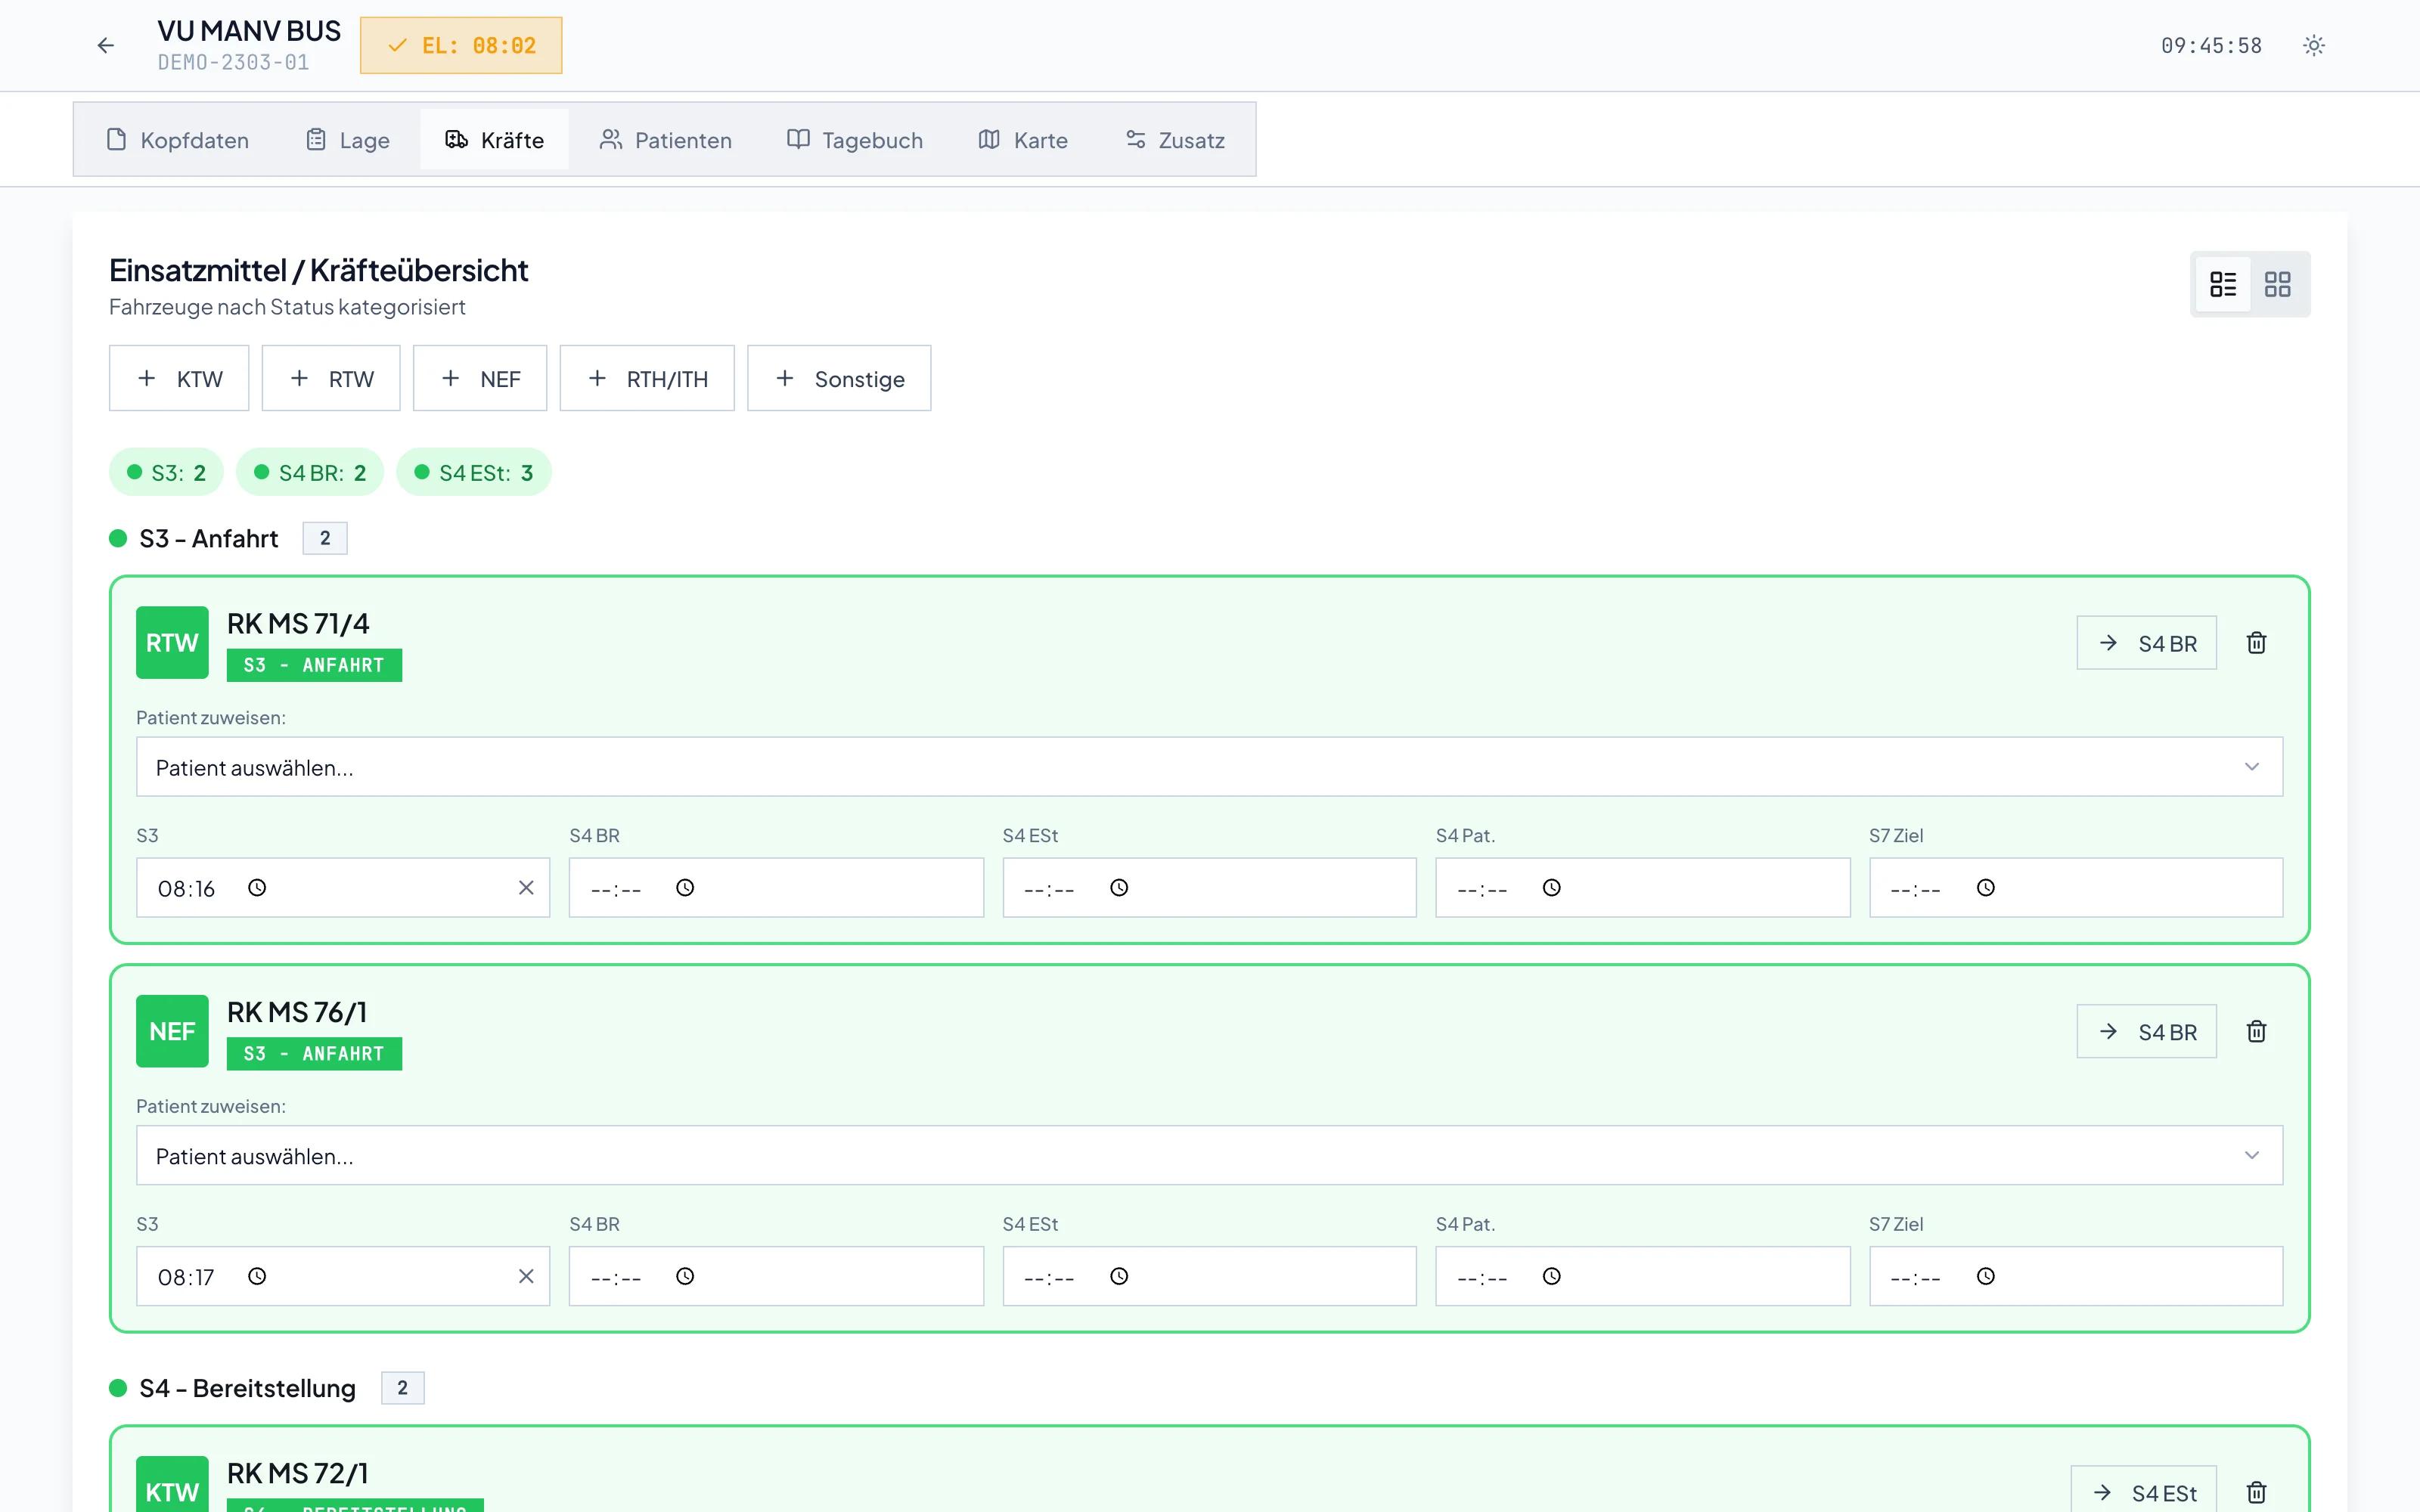Screen dimensions: 2420x1512
Task: Add an RTH/ITH helicopter
Action: (647, 378)
